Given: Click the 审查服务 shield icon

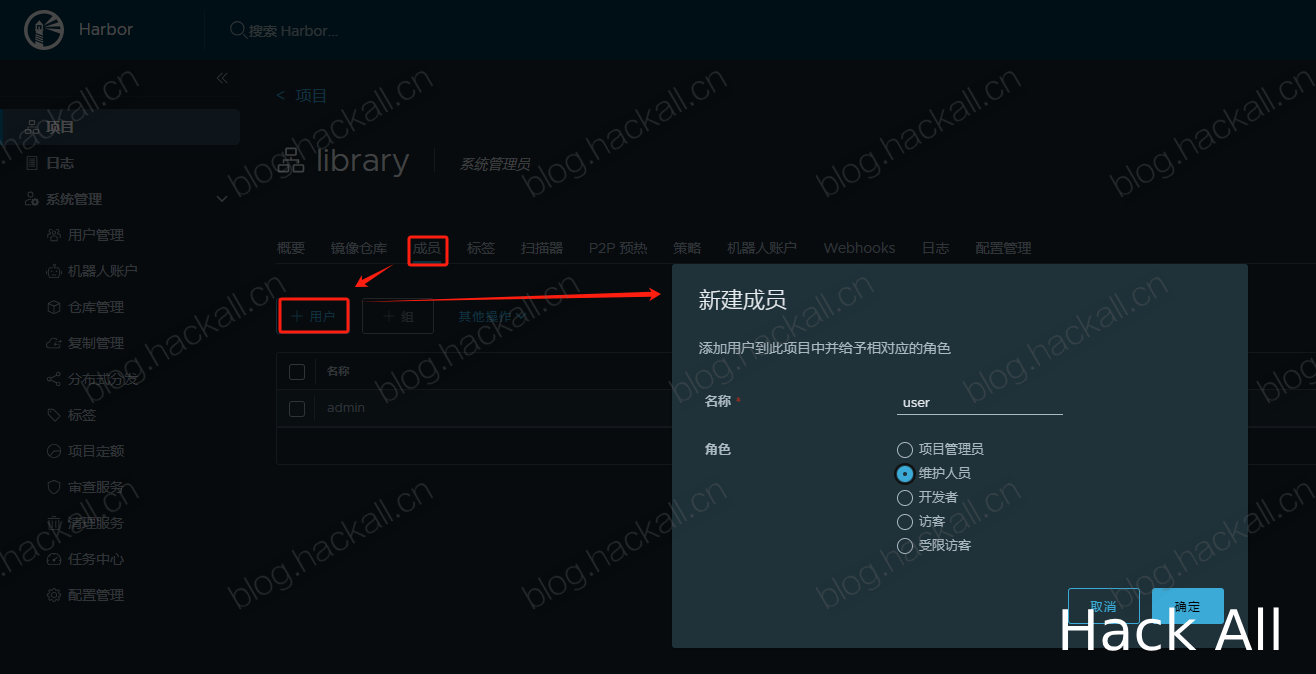Looking at the screenshot, I should tap(54, 487).
